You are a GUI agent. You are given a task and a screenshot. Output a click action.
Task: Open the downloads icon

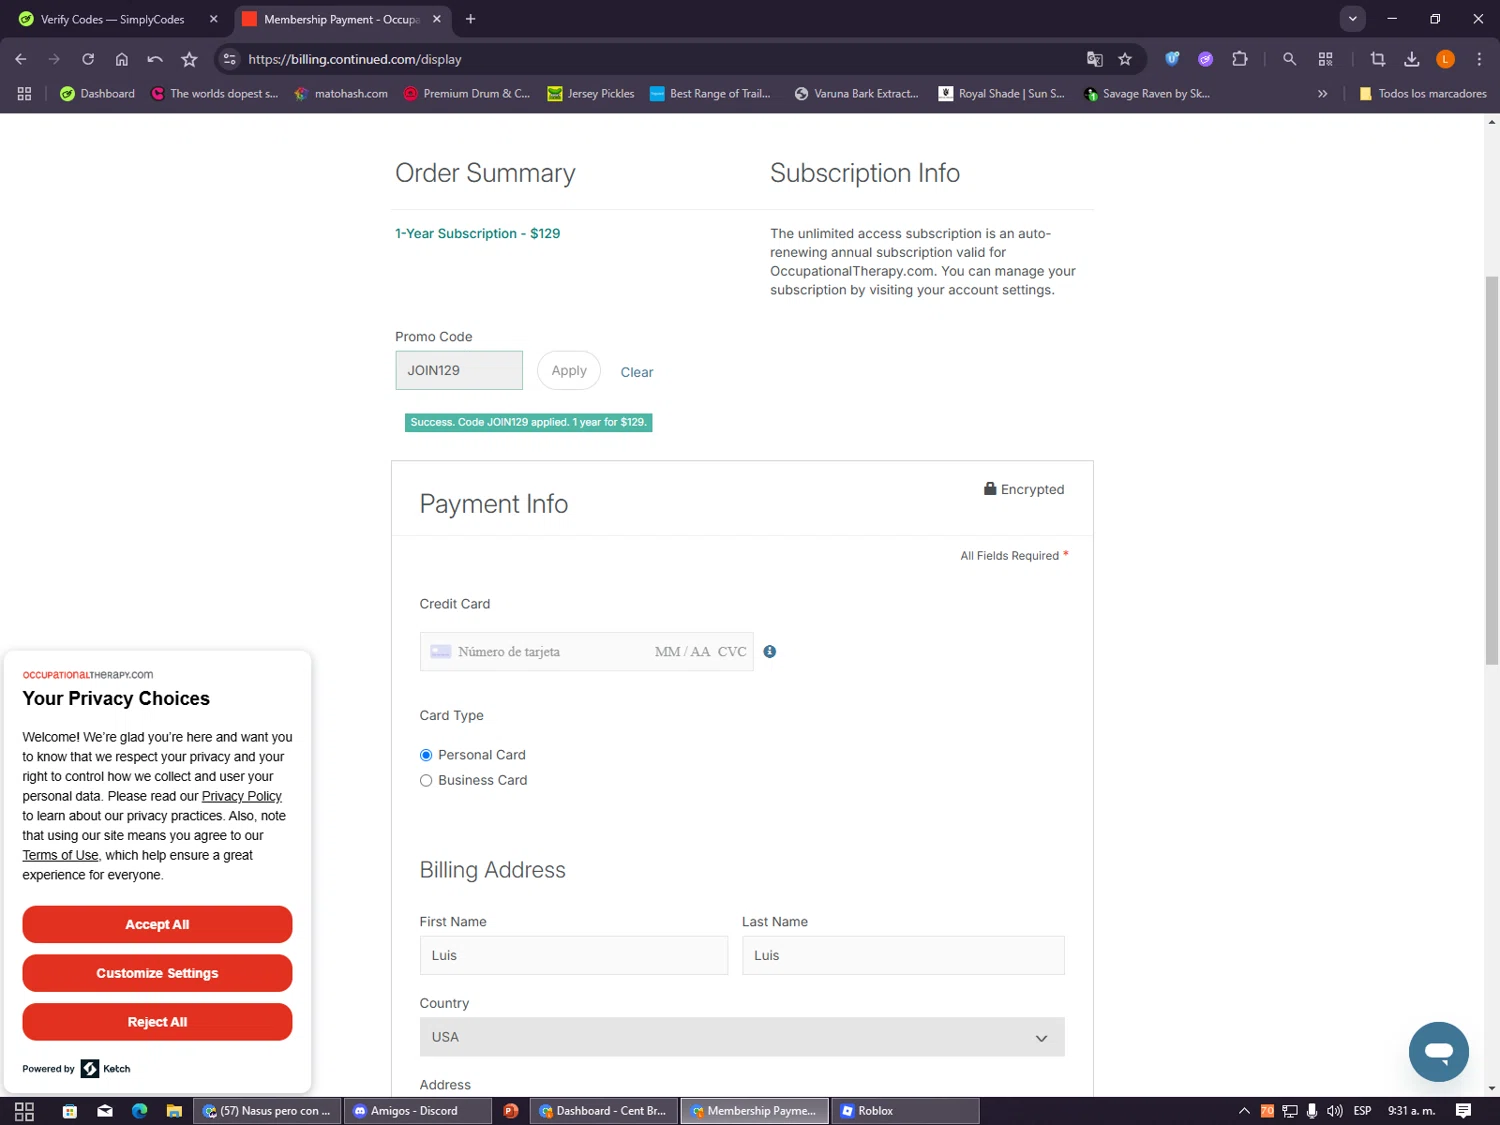click(x=1412, y=59)
